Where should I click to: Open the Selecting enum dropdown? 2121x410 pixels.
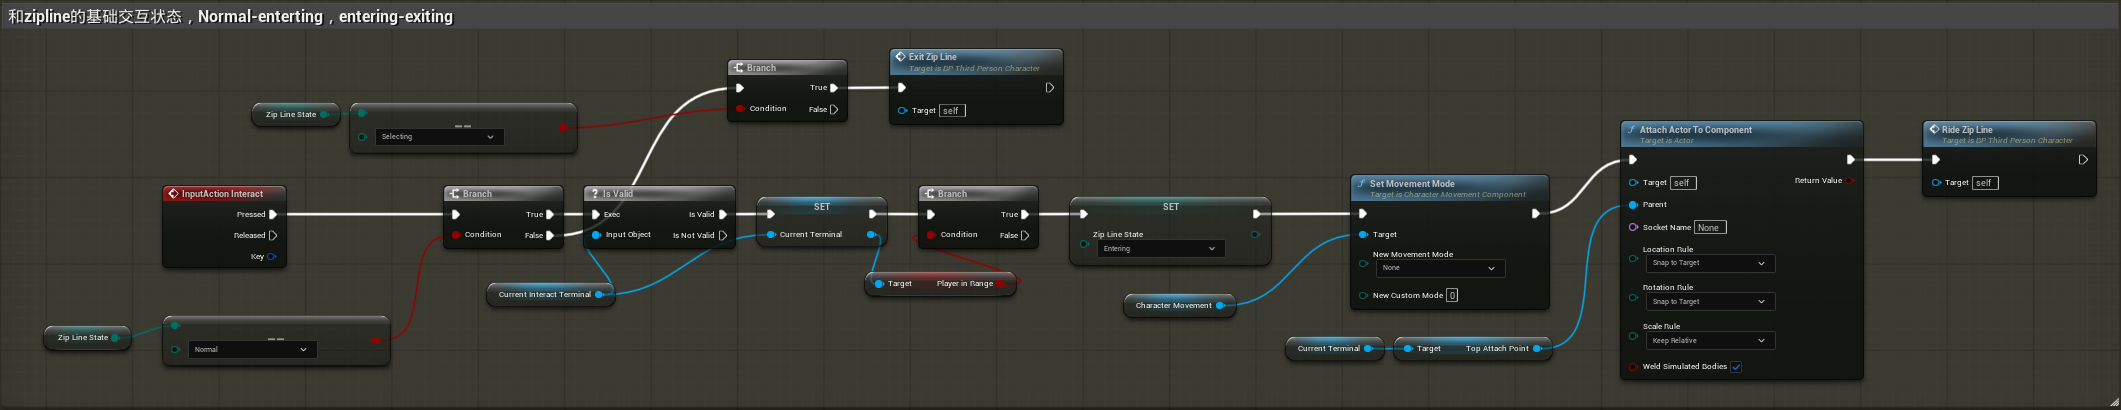439,137
